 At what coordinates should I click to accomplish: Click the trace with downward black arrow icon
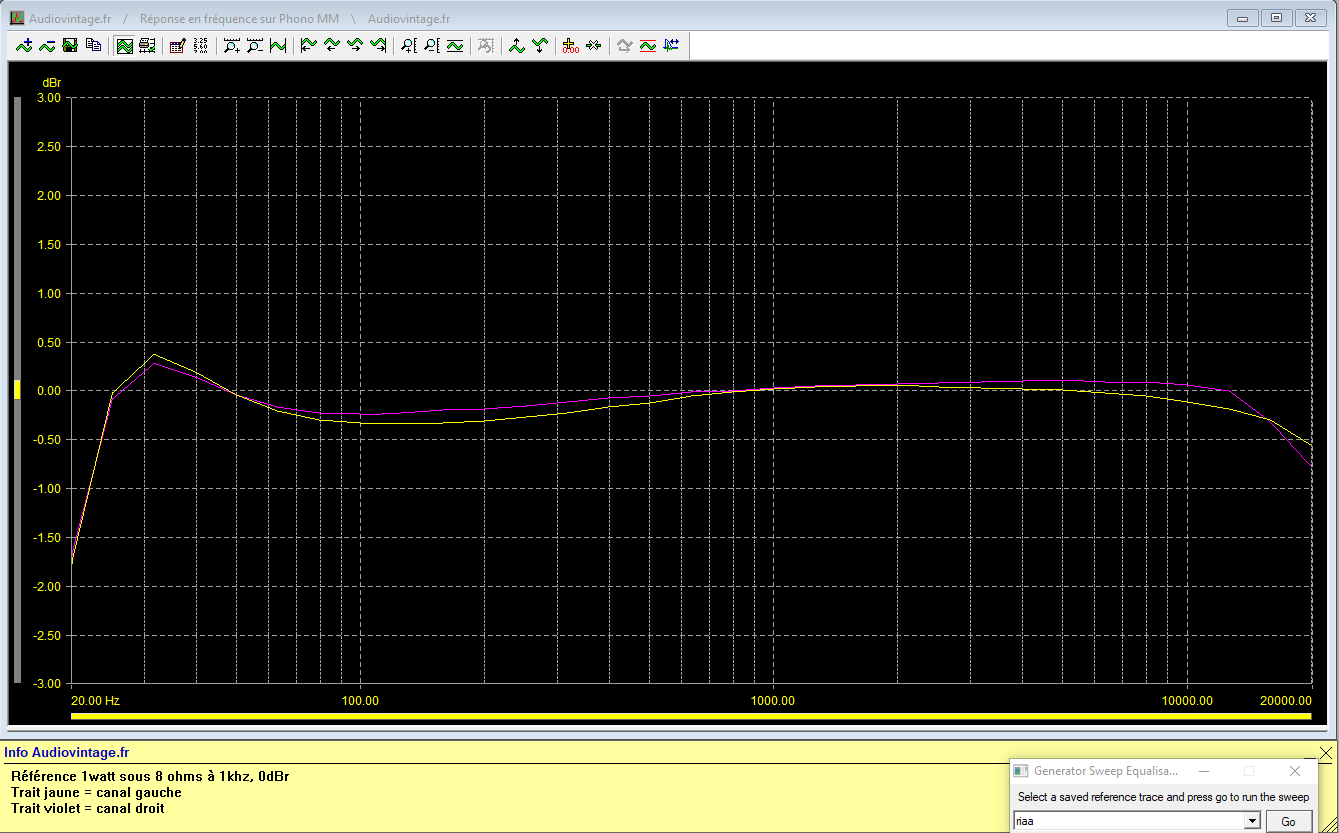(539, 45)
